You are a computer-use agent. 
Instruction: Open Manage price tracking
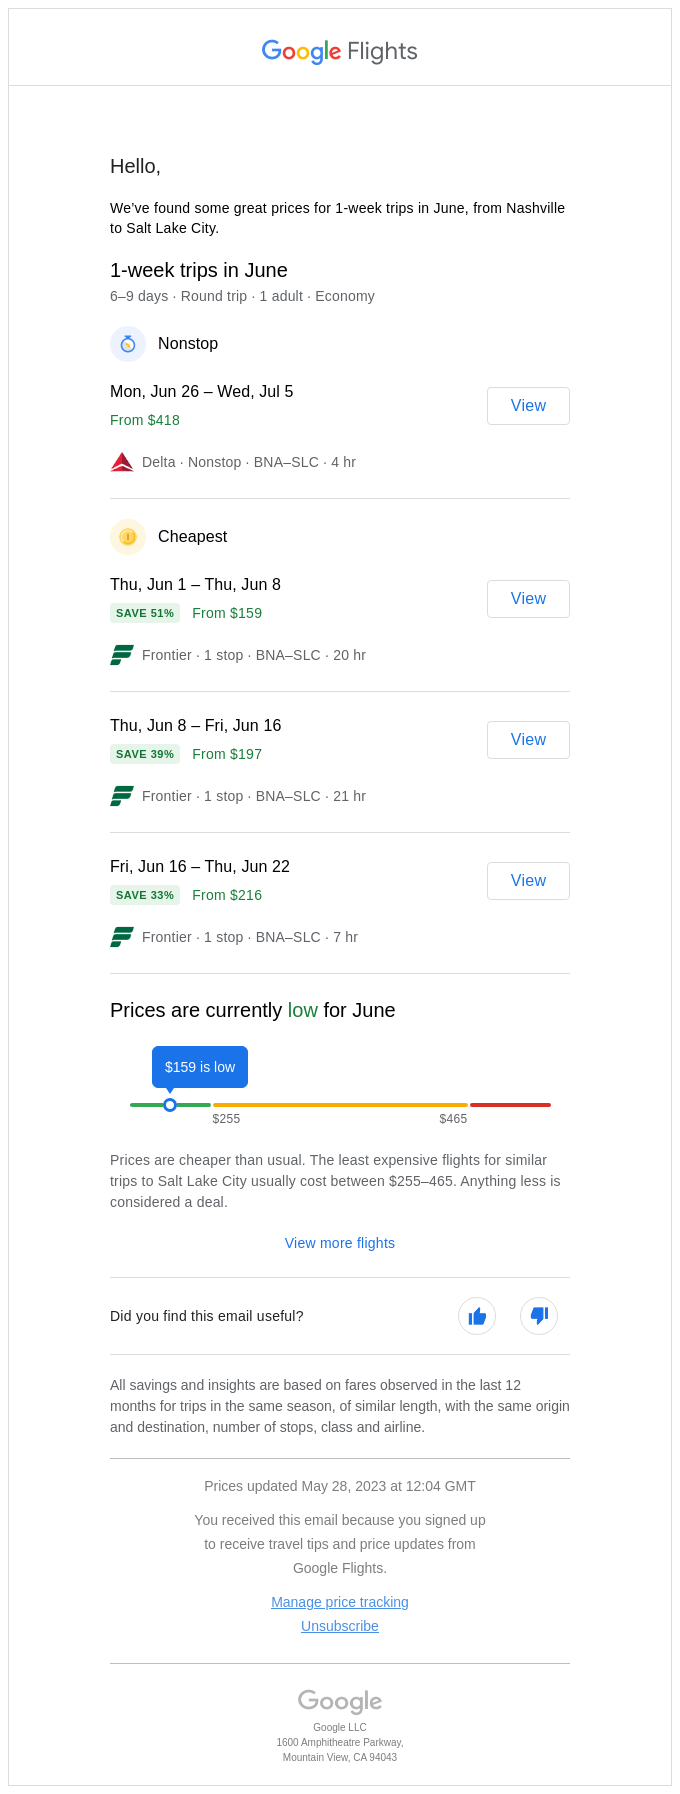[339, 1602]
